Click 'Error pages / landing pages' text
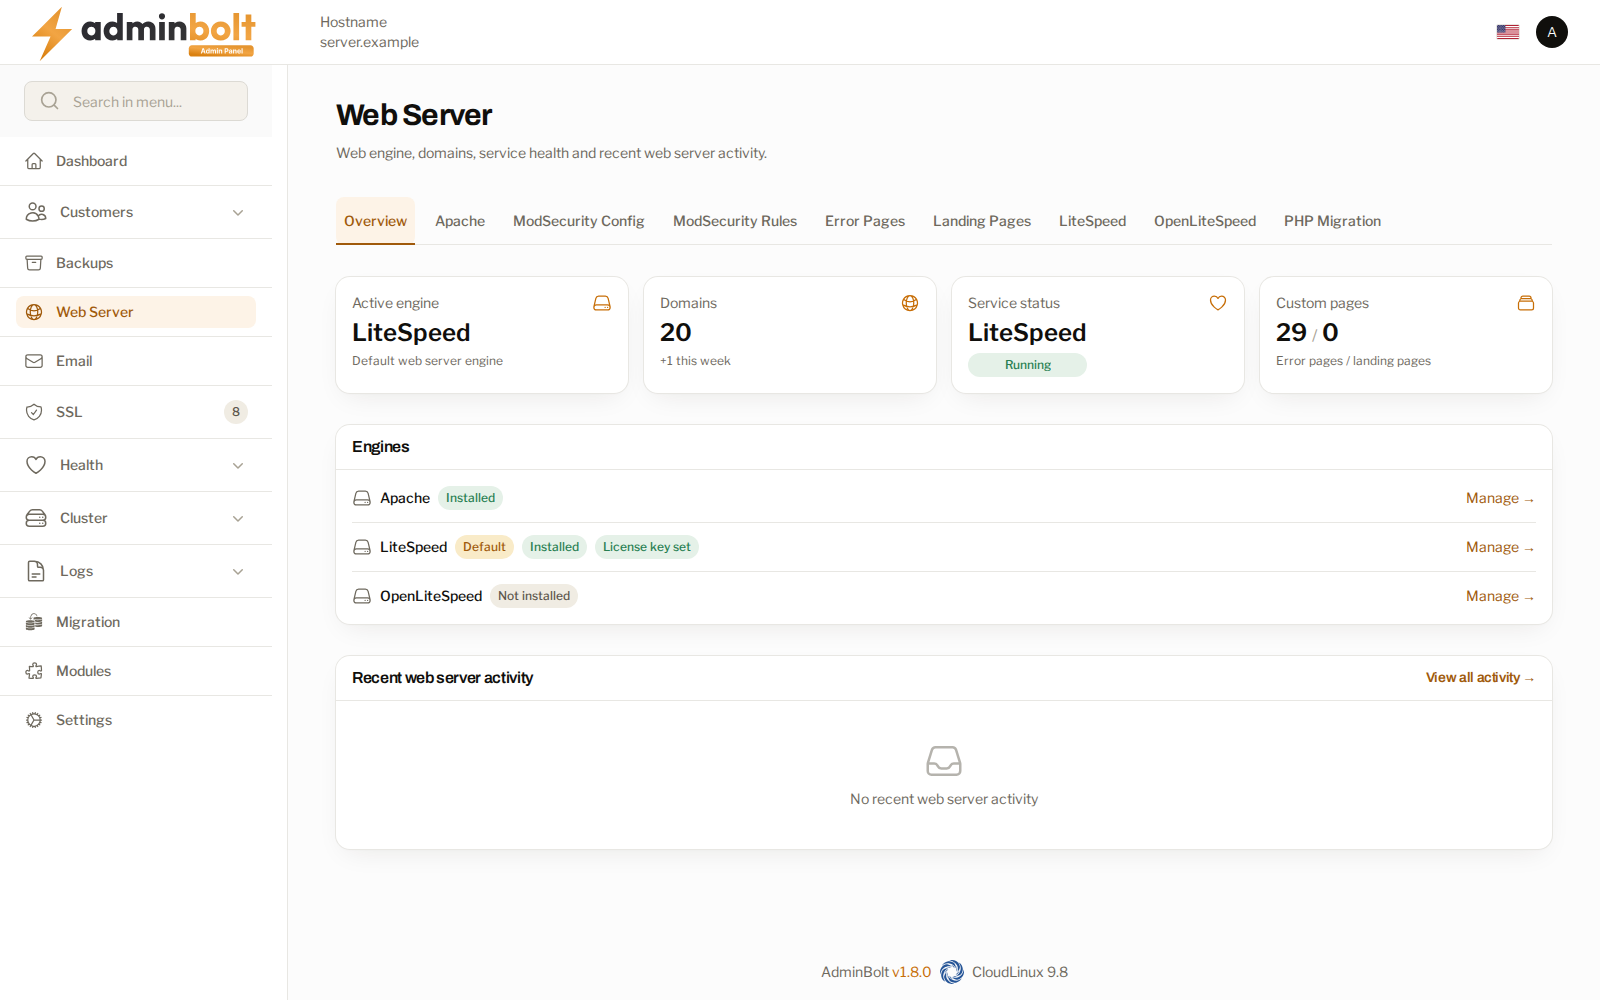The height and width of the screenshot is (1000, 1600). pos(1353,361)
